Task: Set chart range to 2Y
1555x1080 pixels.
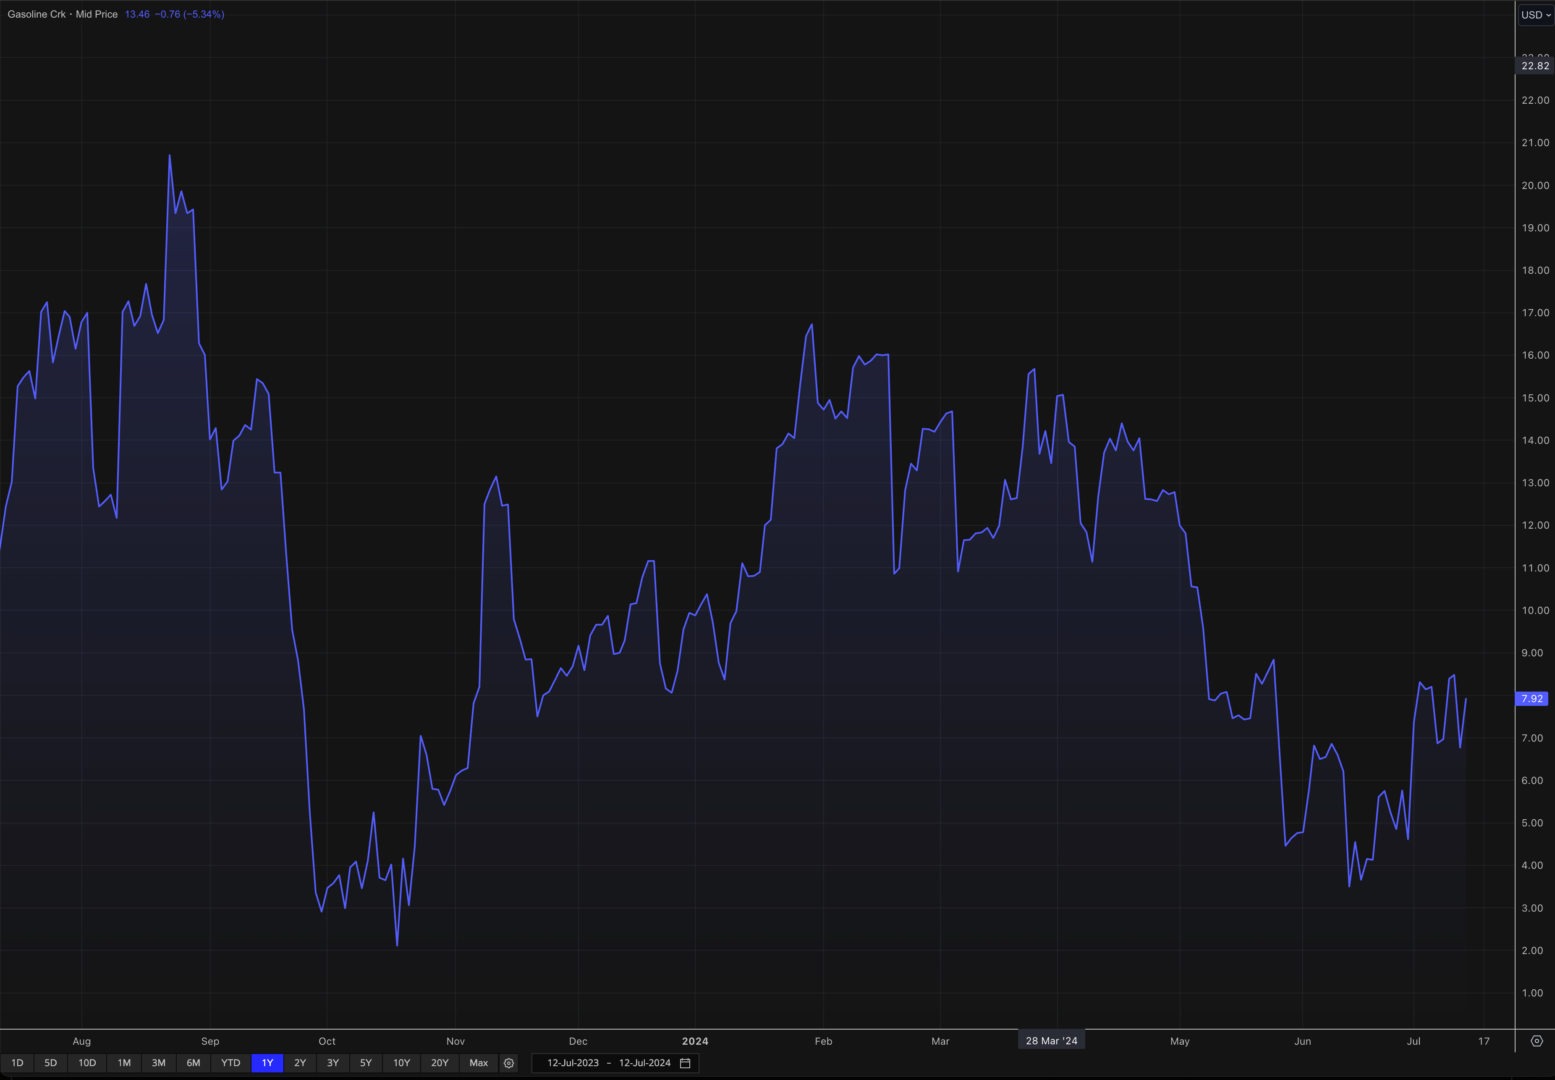Action: (300, 1063)
